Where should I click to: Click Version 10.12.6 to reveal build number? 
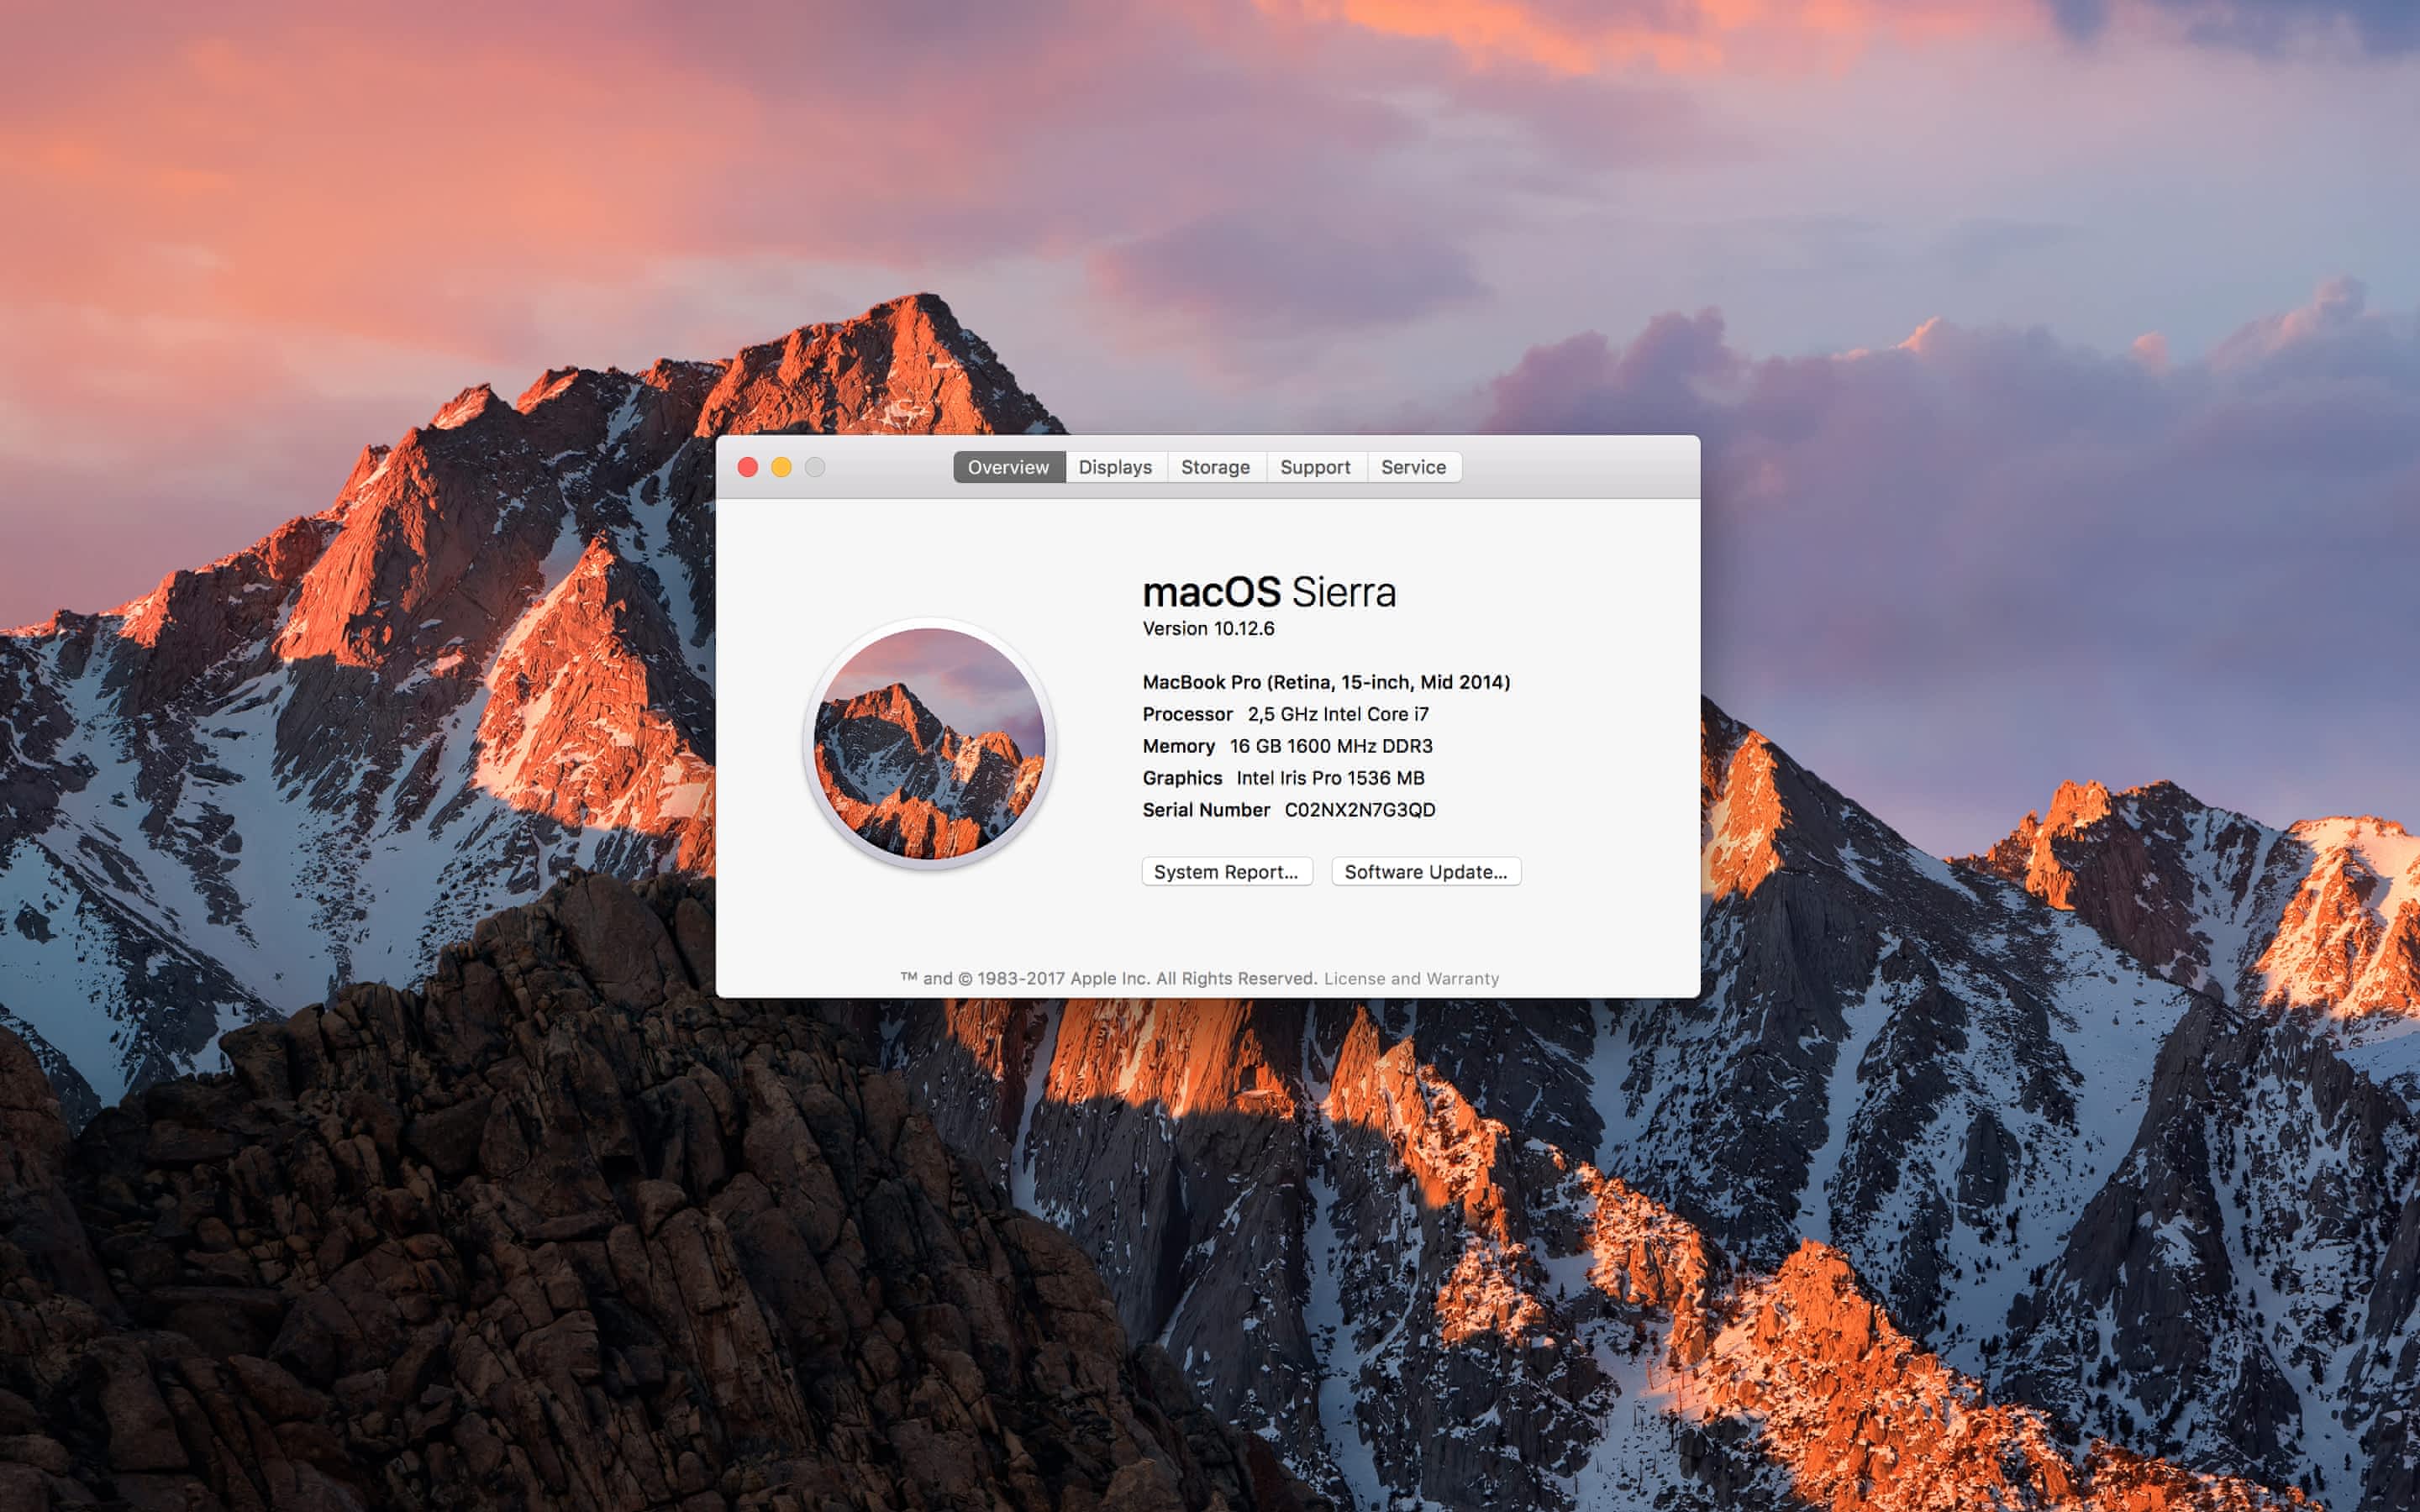click(1208, 628)
